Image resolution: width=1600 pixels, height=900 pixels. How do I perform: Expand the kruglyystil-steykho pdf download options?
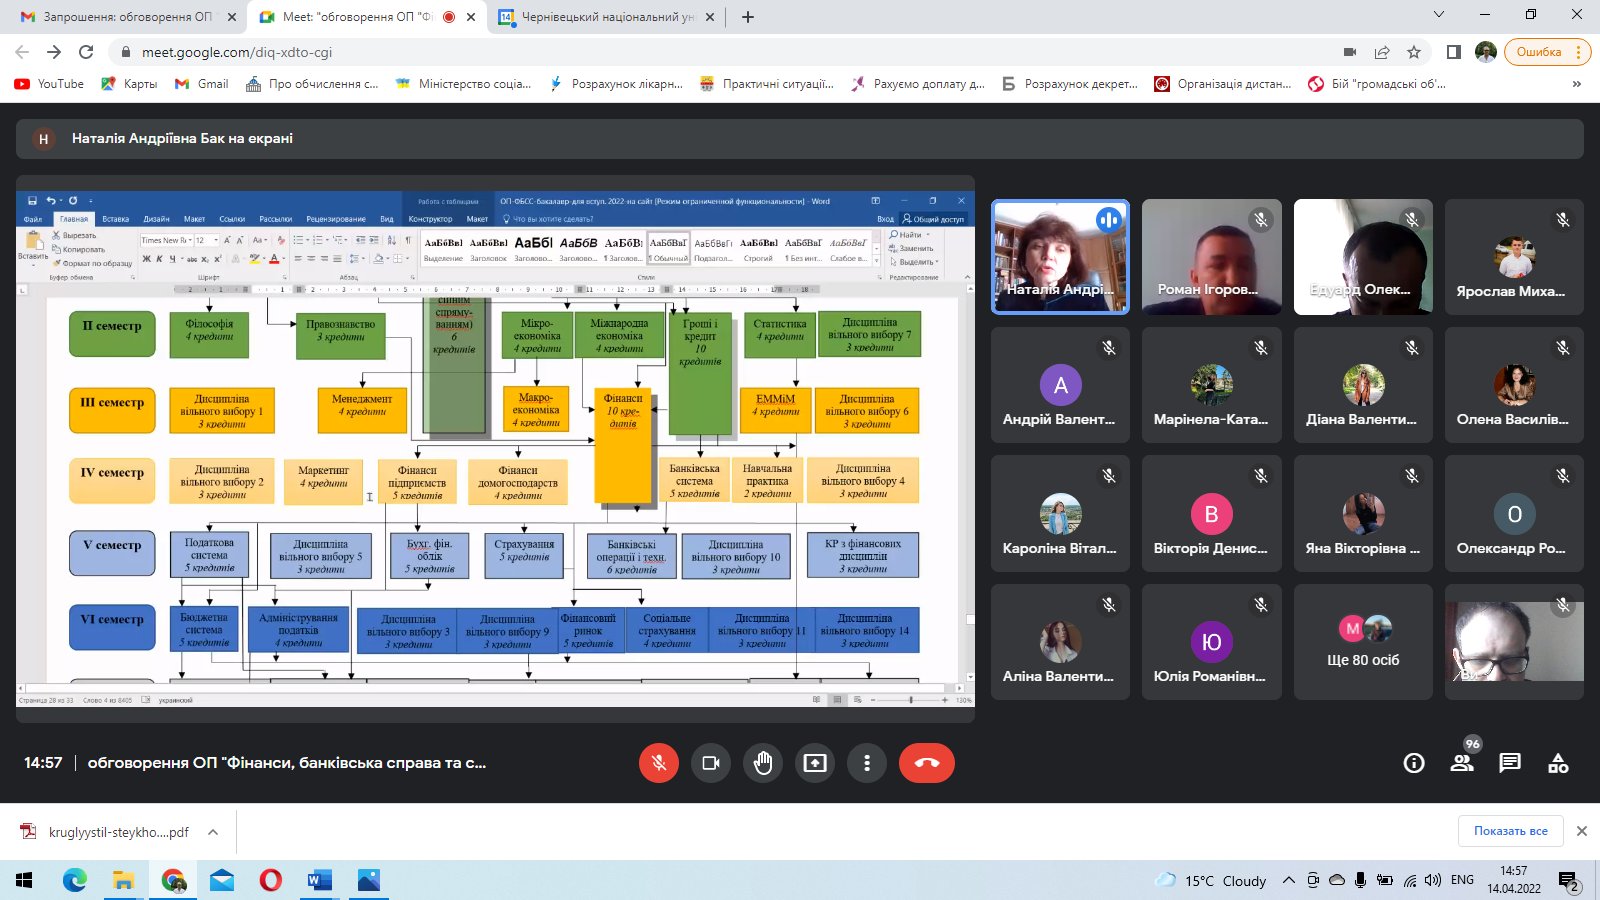213,832
